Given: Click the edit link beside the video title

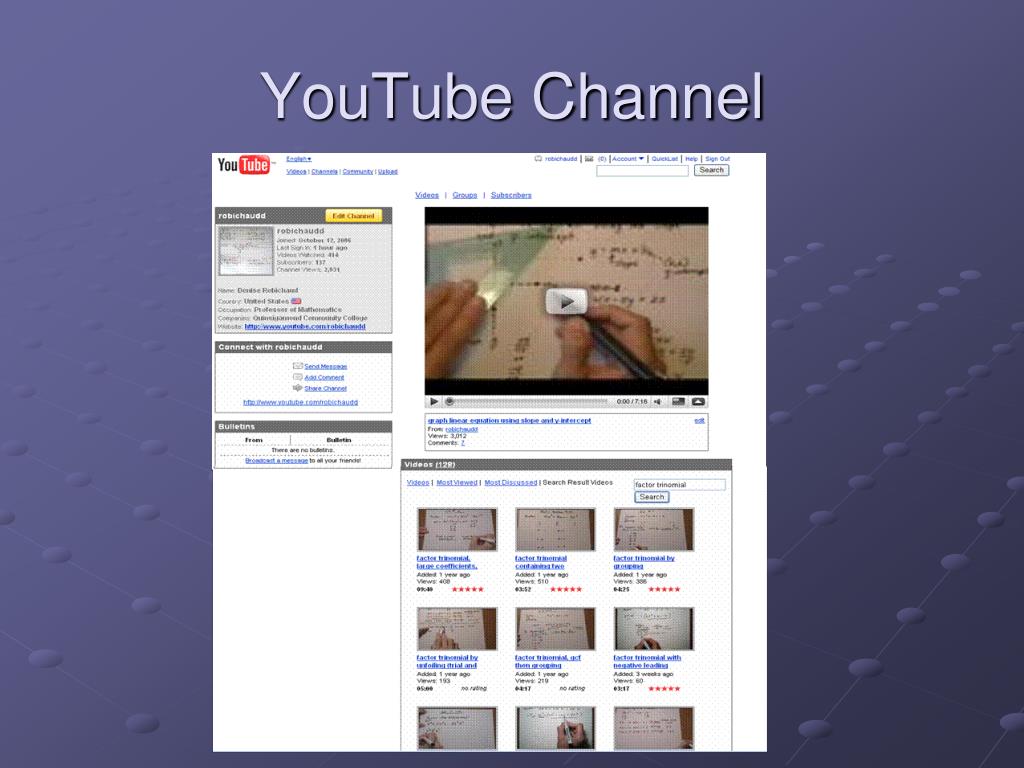Looking at the screenshot, I should tap(699, 421).
